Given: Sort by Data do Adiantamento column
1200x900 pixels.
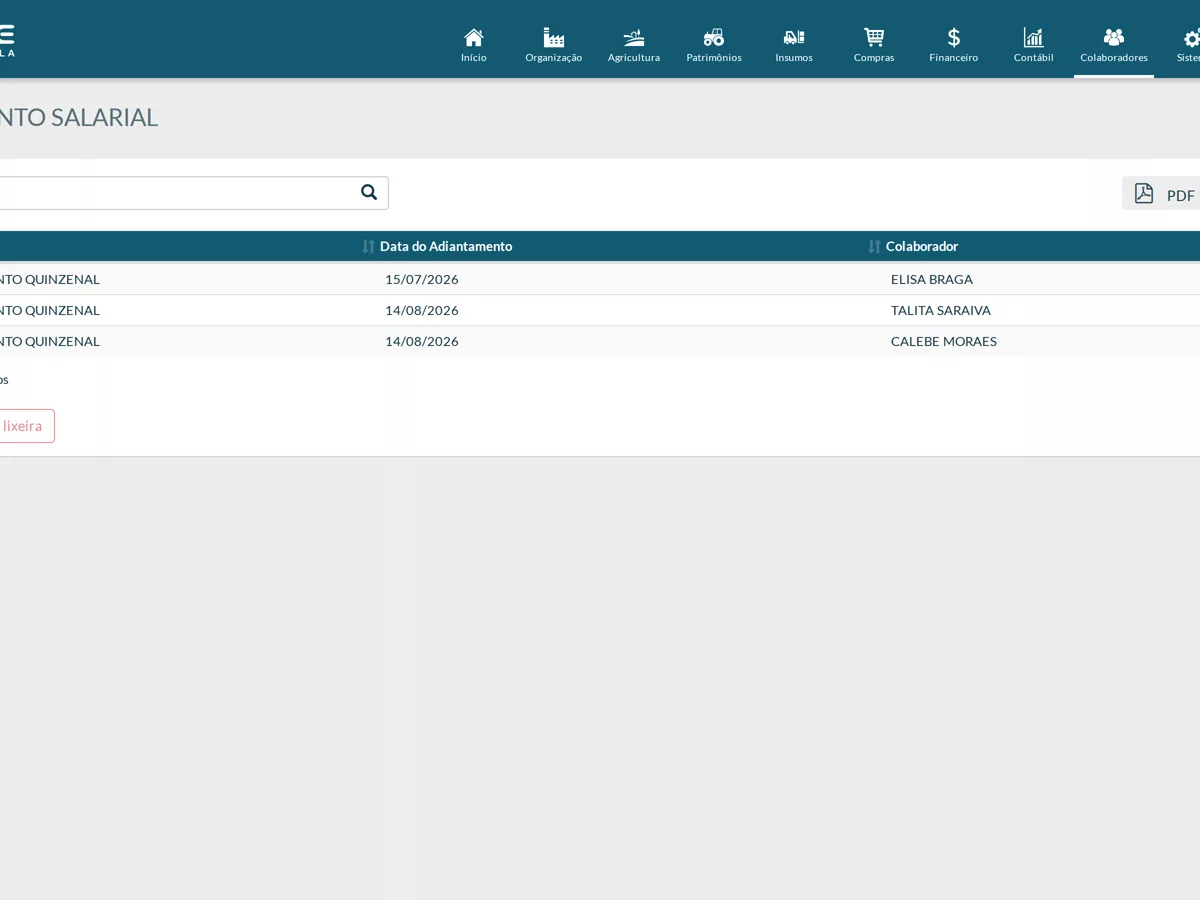Looking at the screenshot, I should tap(368, 246).
